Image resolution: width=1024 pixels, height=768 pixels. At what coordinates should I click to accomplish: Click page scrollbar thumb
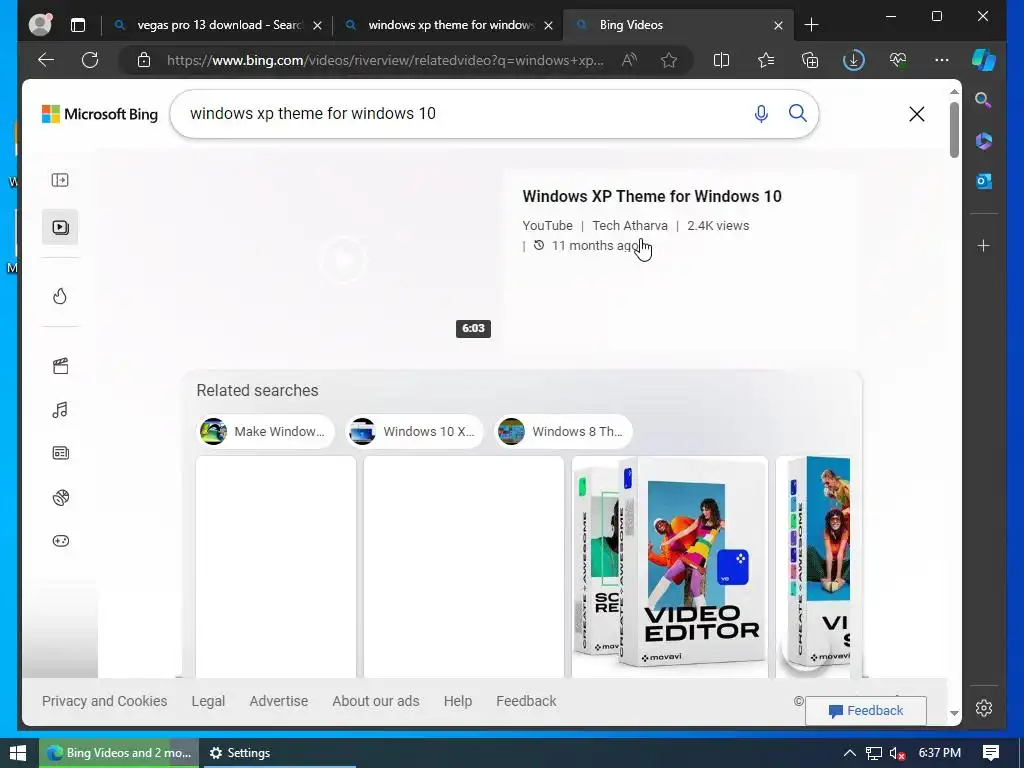tap(954, 129)
